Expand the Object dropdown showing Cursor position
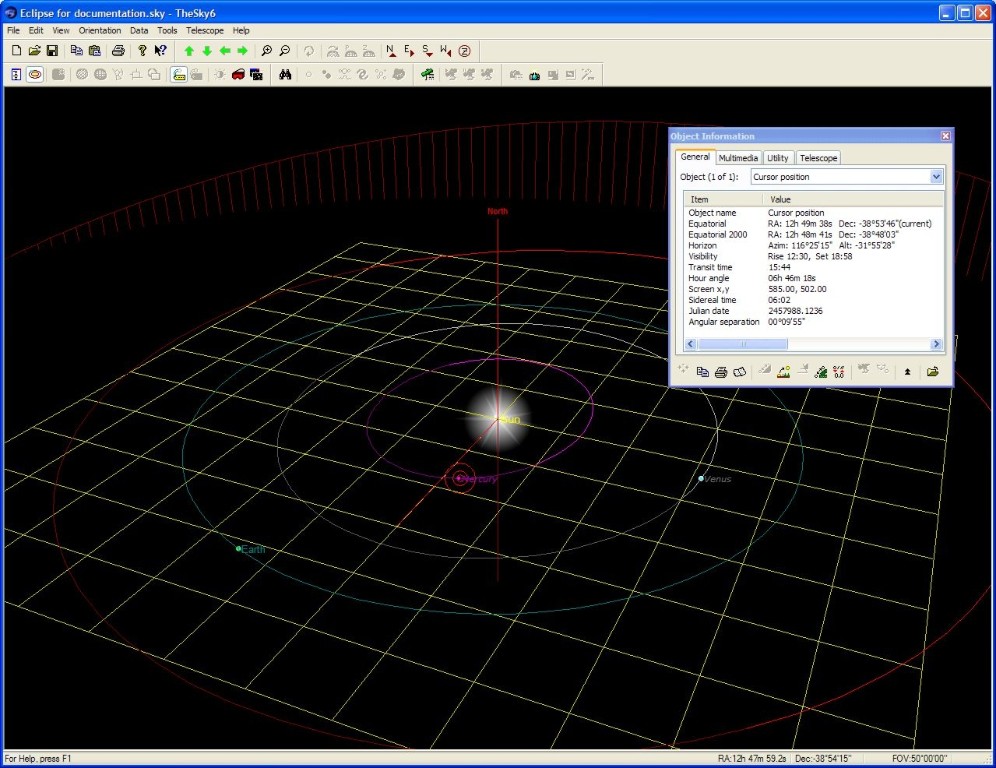This screenshot has height=768, width=996. pyautogui.click(x=936, y=177)
